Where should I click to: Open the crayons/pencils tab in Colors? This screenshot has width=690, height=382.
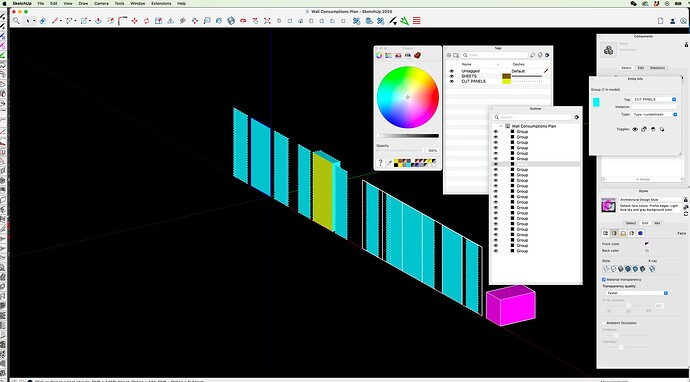tap(408, 55)
